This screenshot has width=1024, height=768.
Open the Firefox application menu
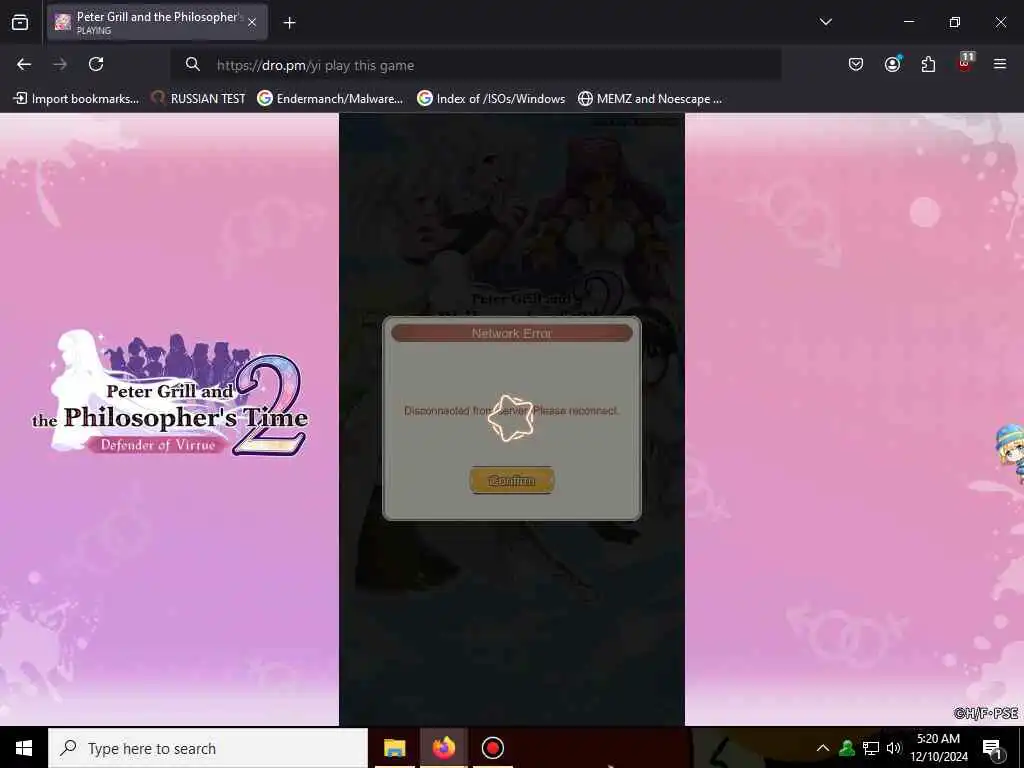[1000, 64]
